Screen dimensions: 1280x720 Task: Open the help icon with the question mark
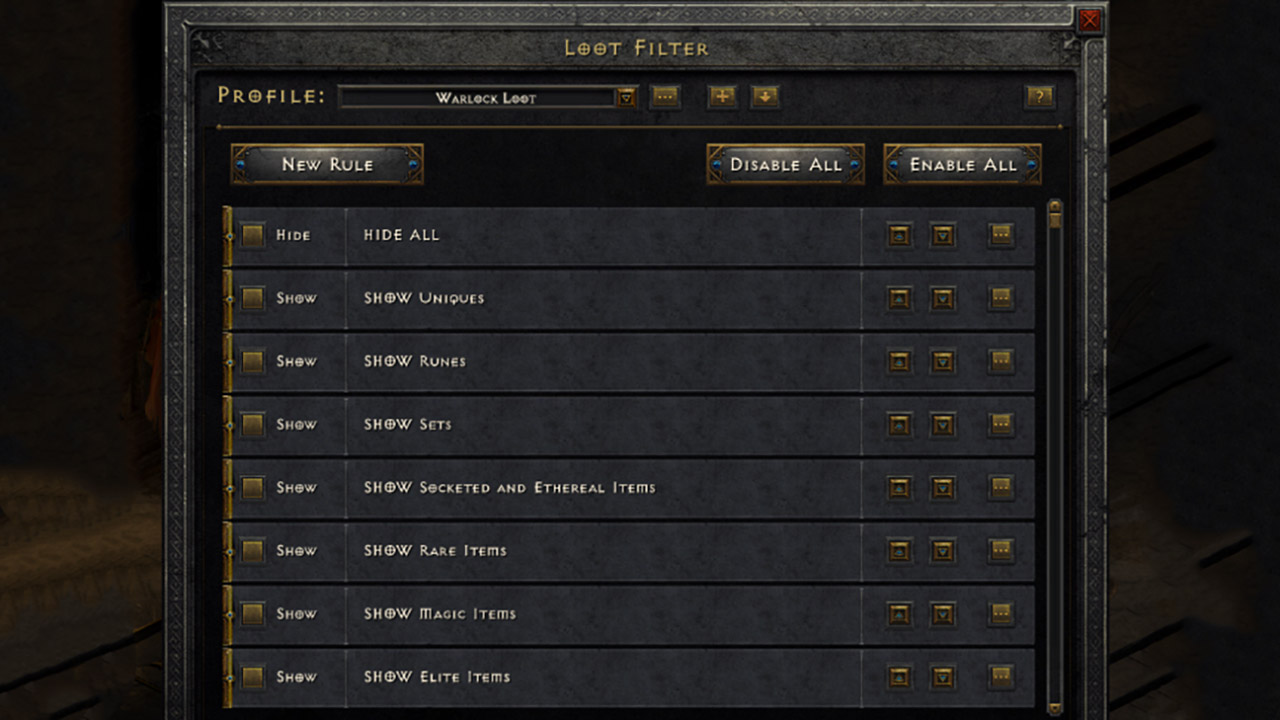pyautogui.click(x=1041, y=97)
